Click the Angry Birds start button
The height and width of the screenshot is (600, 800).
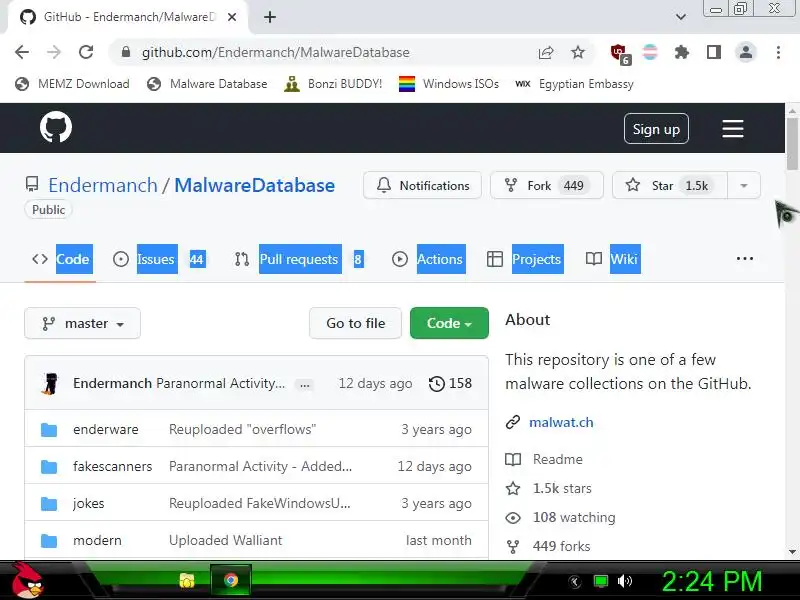[x=27, y=580]
